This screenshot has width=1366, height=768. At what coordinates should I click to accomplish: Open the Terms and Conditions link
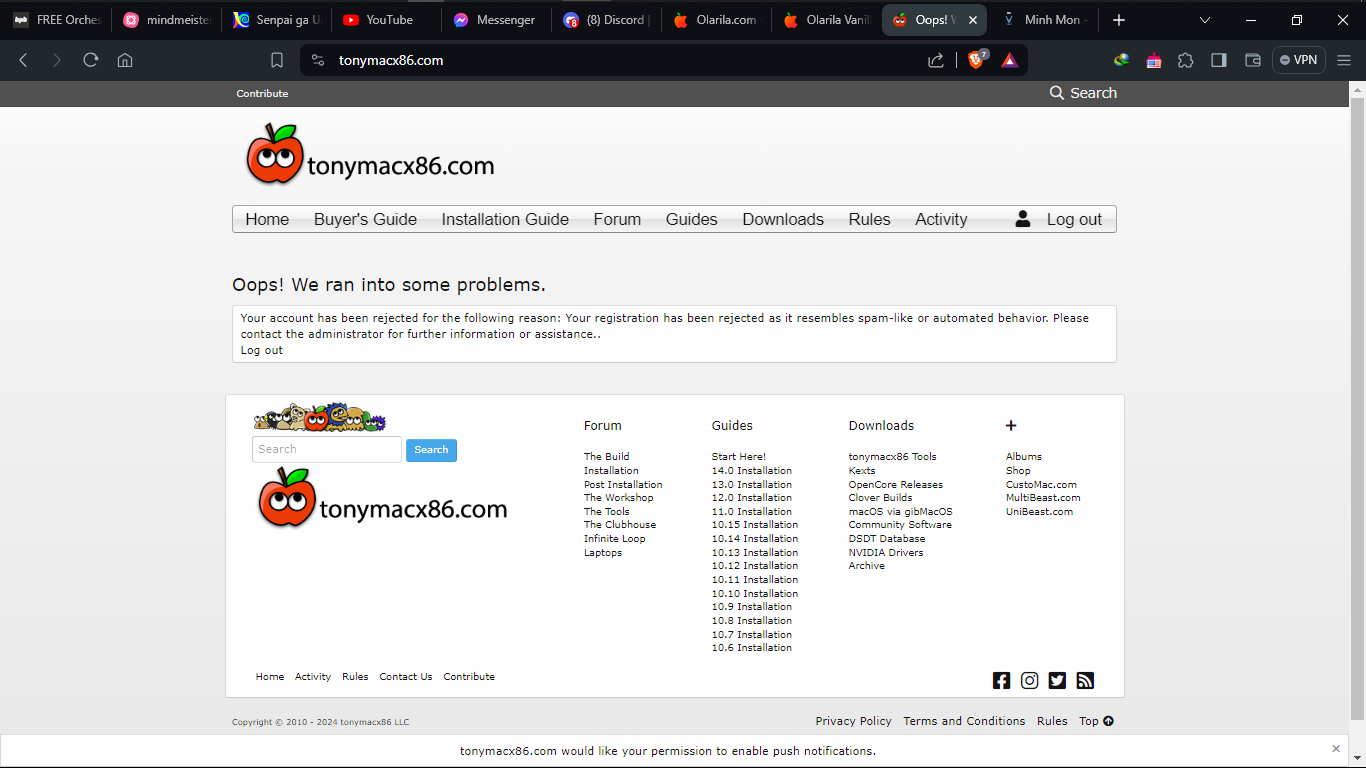pyautogui.click(x=964, y=721)
